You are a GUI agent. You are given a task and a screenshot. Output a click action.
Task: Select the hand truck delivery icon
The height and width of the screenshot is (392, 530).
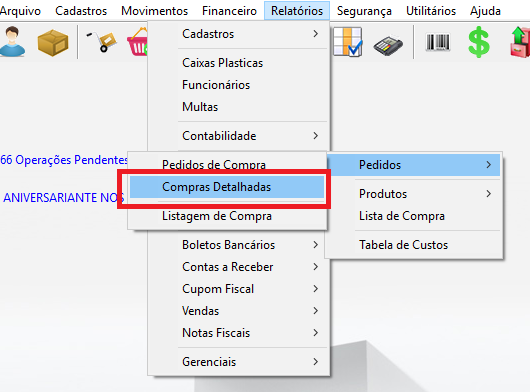pyautogui.click(x=101, y=42)
